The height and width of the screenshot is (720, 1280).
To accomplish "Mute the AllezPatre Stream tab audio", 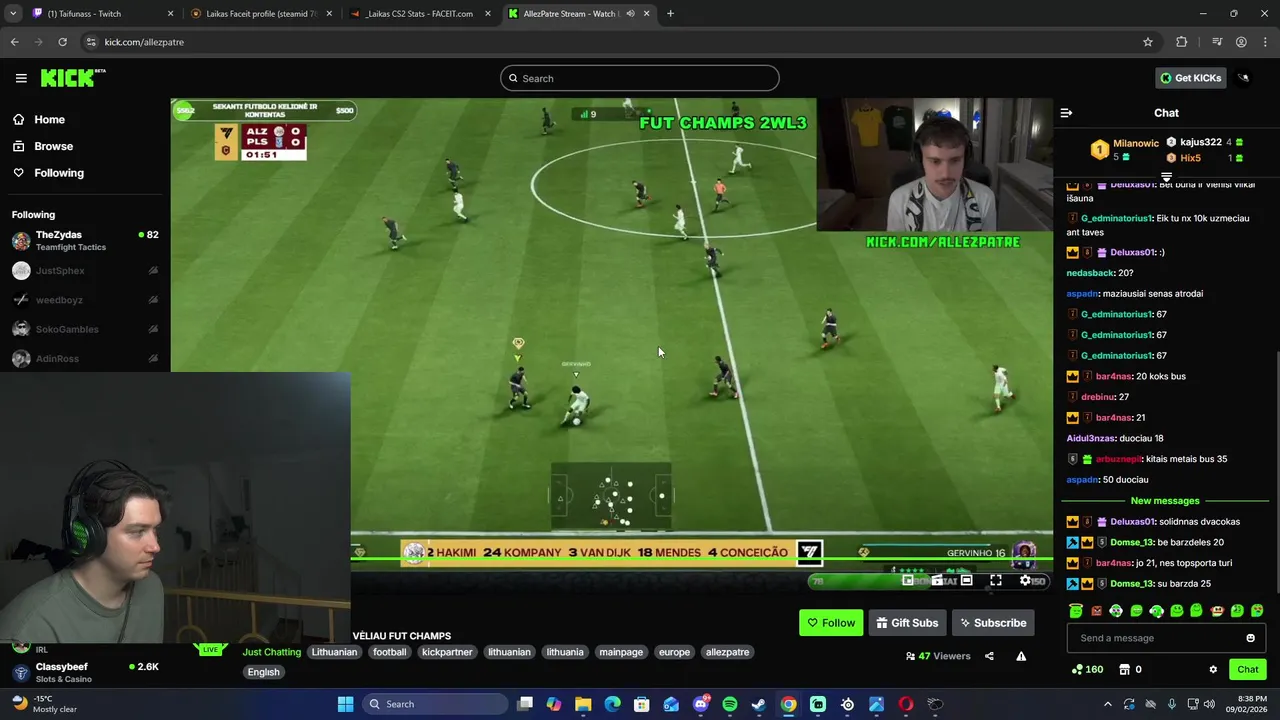I will click(630, 14).
